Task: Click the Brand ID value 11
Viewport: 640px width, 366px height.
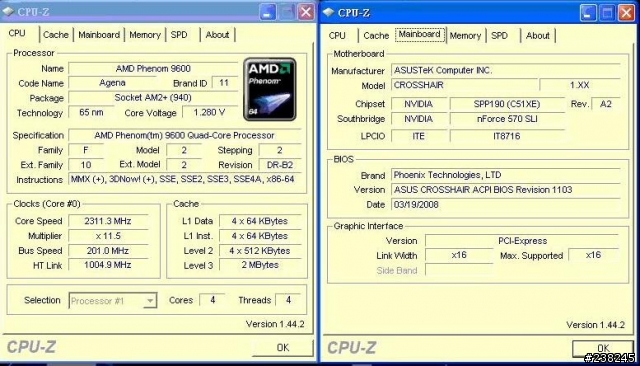Action: 224,83
